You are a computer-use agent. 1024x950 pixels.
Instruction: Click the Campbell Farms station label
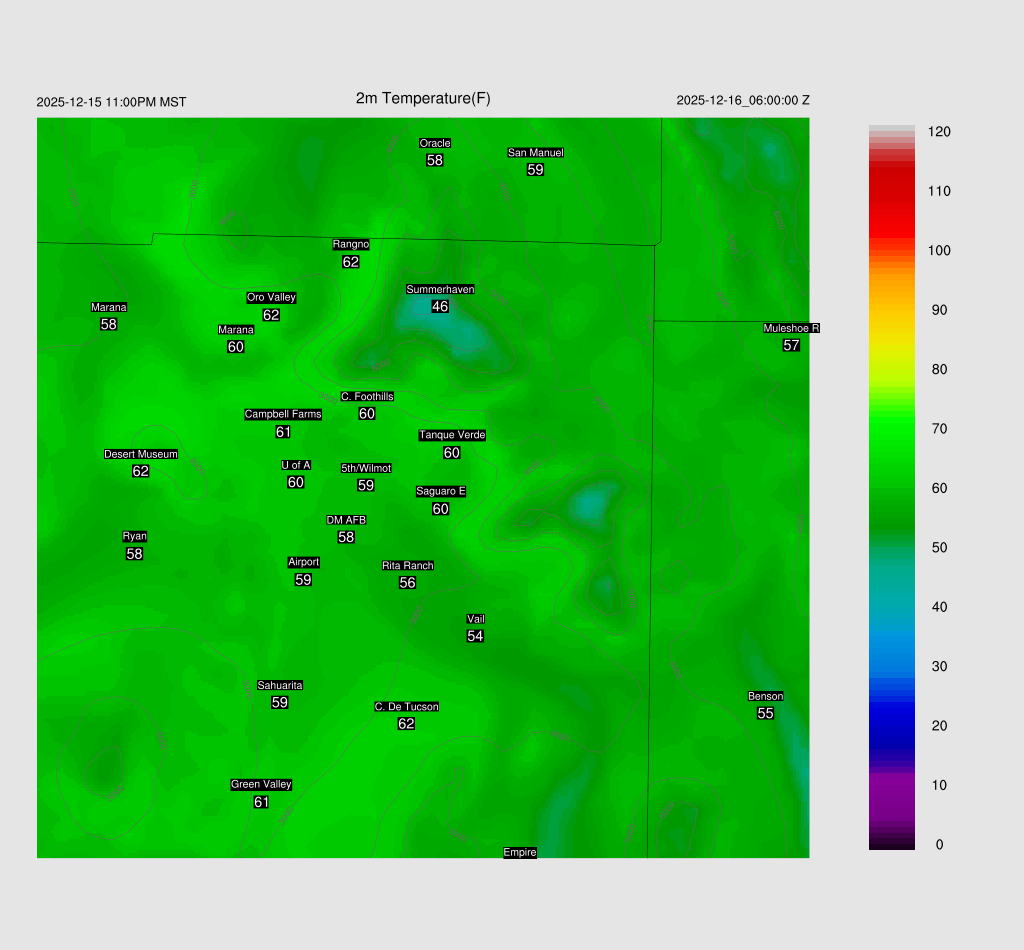pyautogui.click(x=283, y=414)
